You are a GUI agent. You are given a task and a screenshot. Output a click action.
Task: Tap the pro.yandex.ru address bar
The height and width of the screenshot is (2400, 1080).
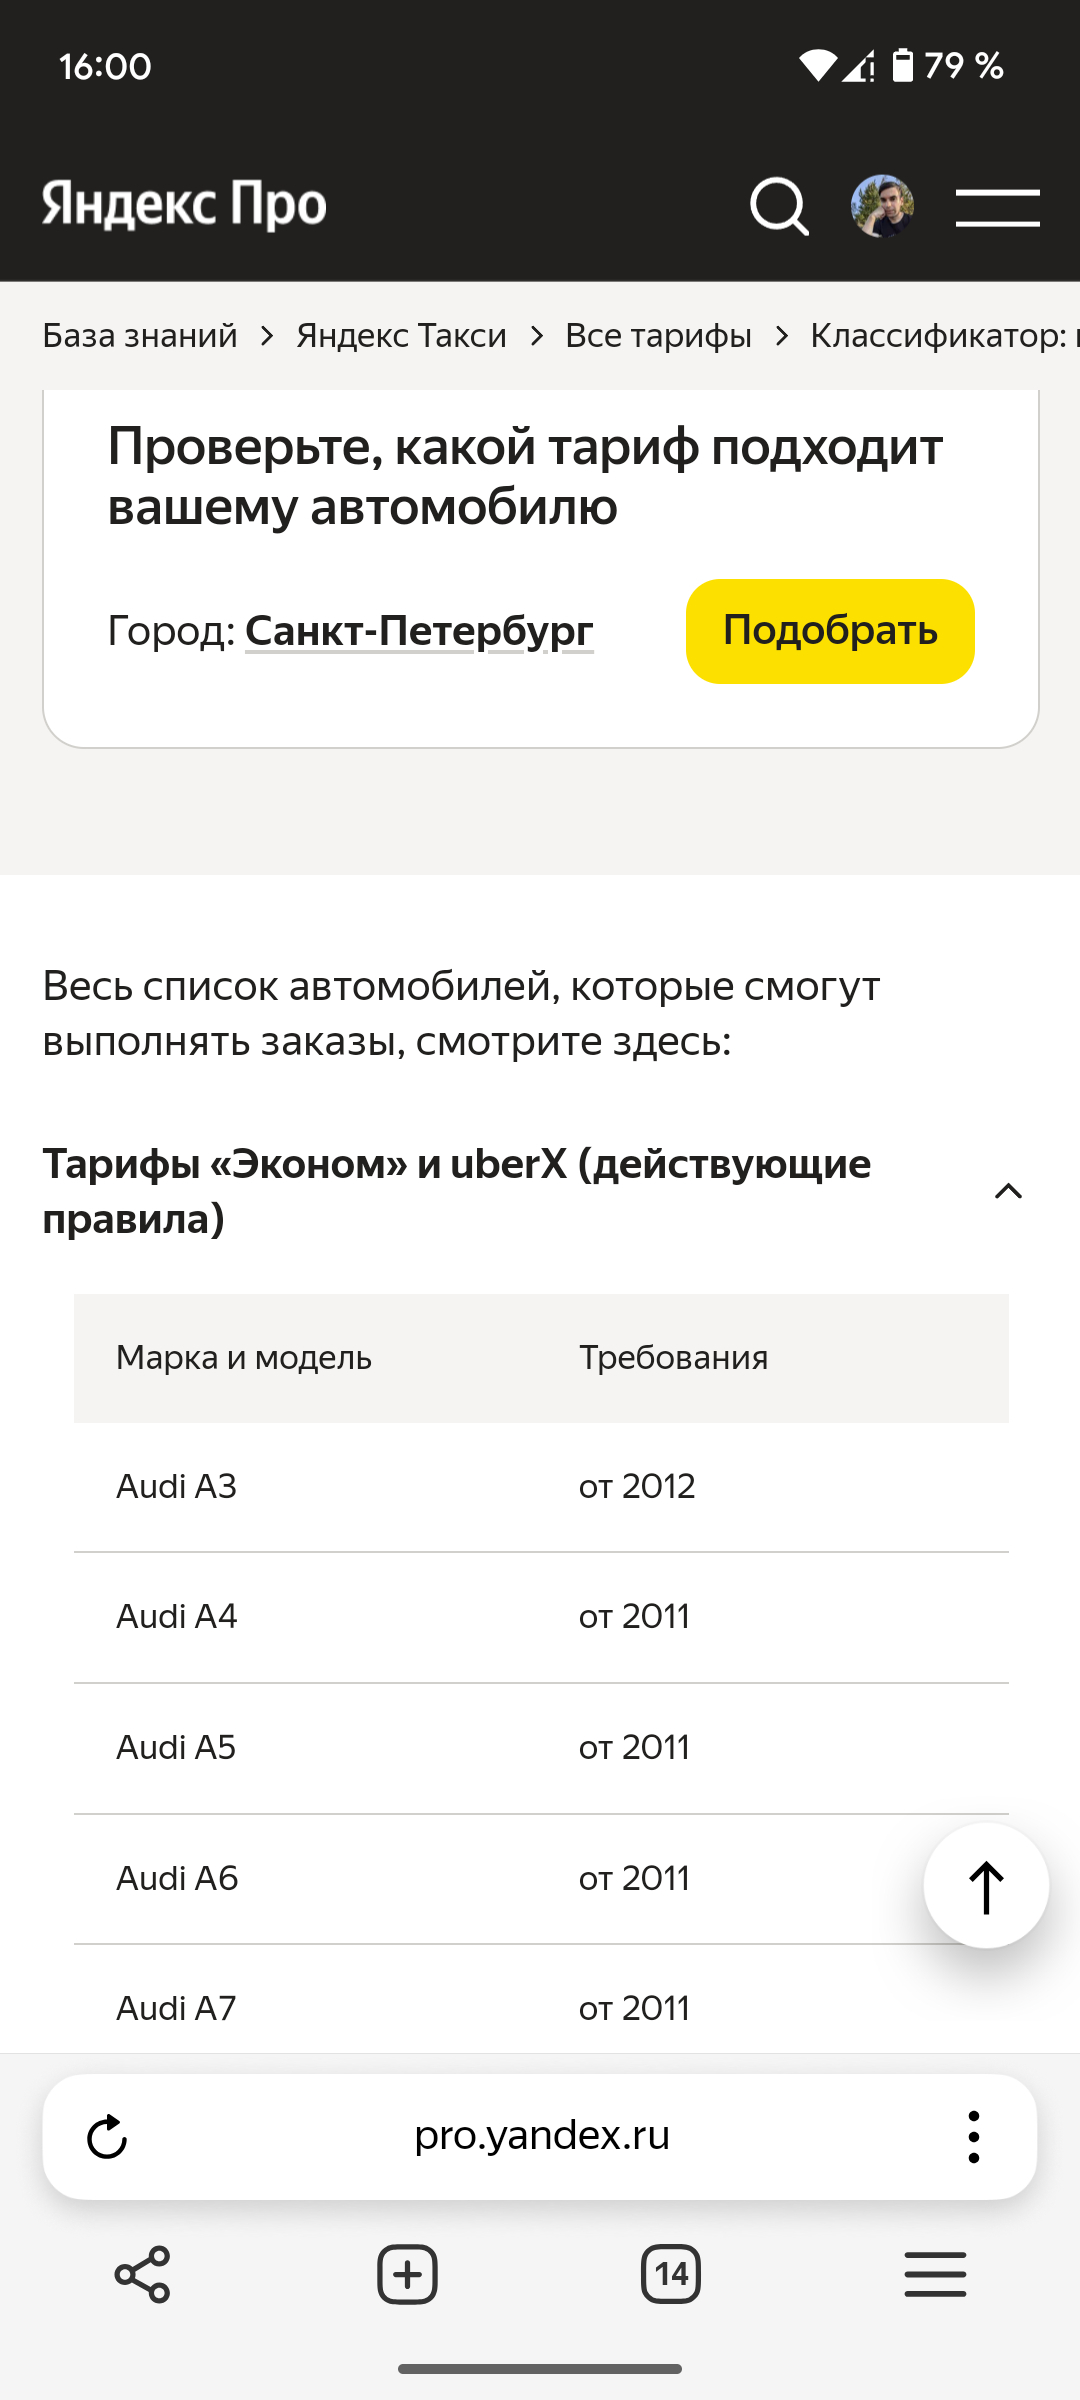click(x=541, y=2136)
